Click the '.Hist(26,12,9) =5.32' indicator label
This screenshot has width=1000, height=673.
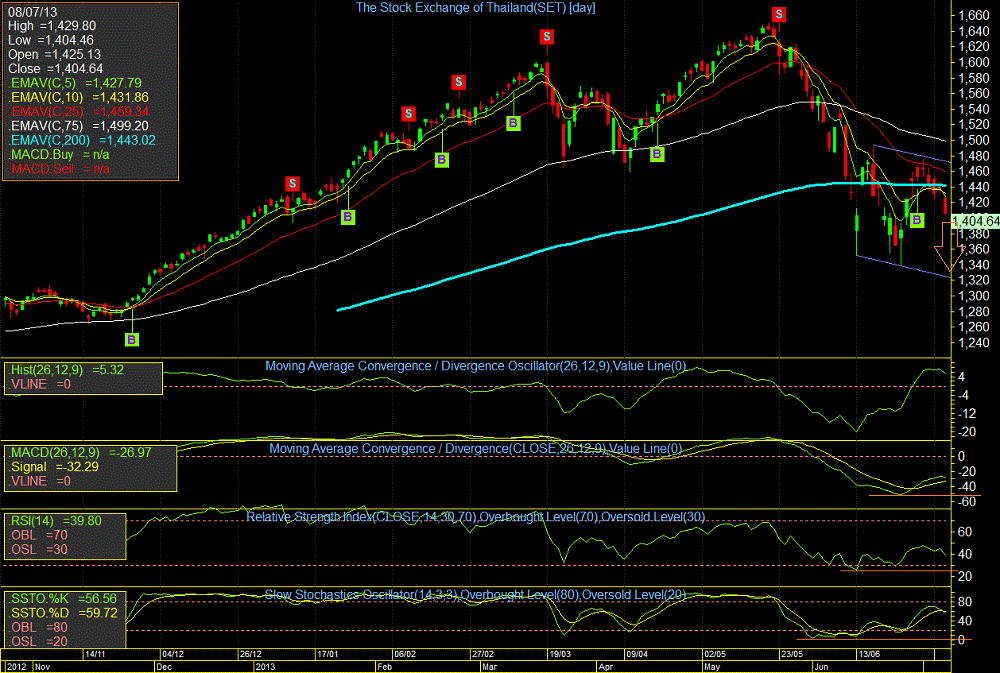(x=67, y=369)
